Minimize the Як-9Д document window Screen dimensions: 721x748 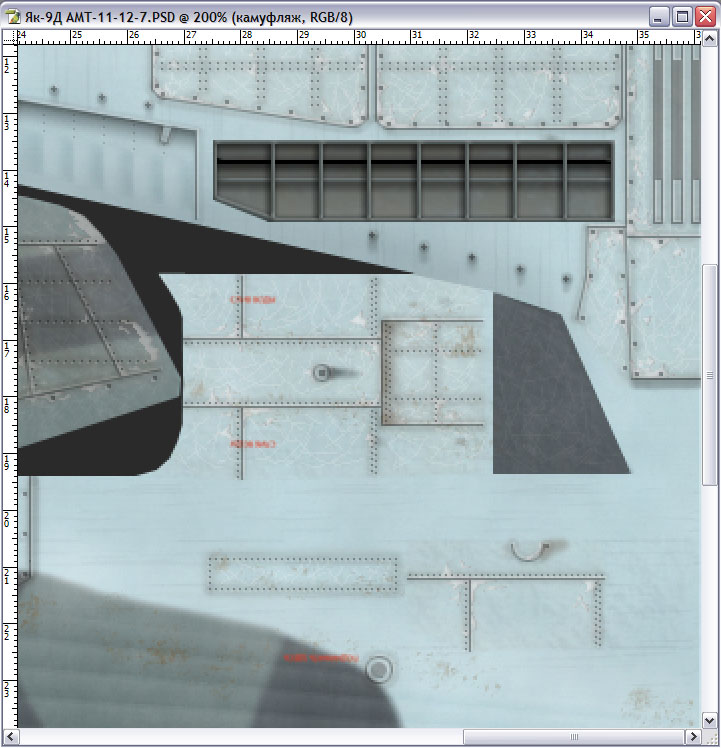pos(659,17)
